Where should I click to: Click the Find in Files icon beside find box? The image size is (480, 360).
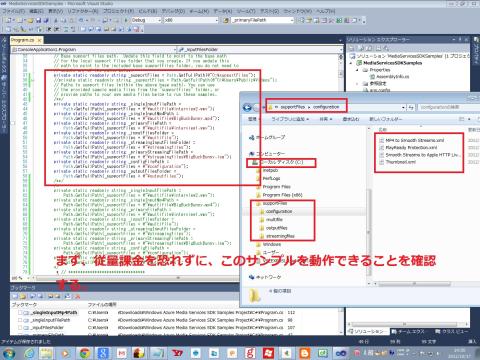(226, 20)
